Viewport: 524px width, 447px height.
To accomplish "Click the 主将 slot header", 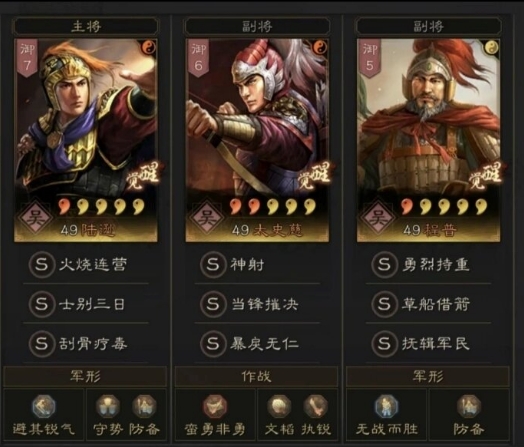I will 86,26.
